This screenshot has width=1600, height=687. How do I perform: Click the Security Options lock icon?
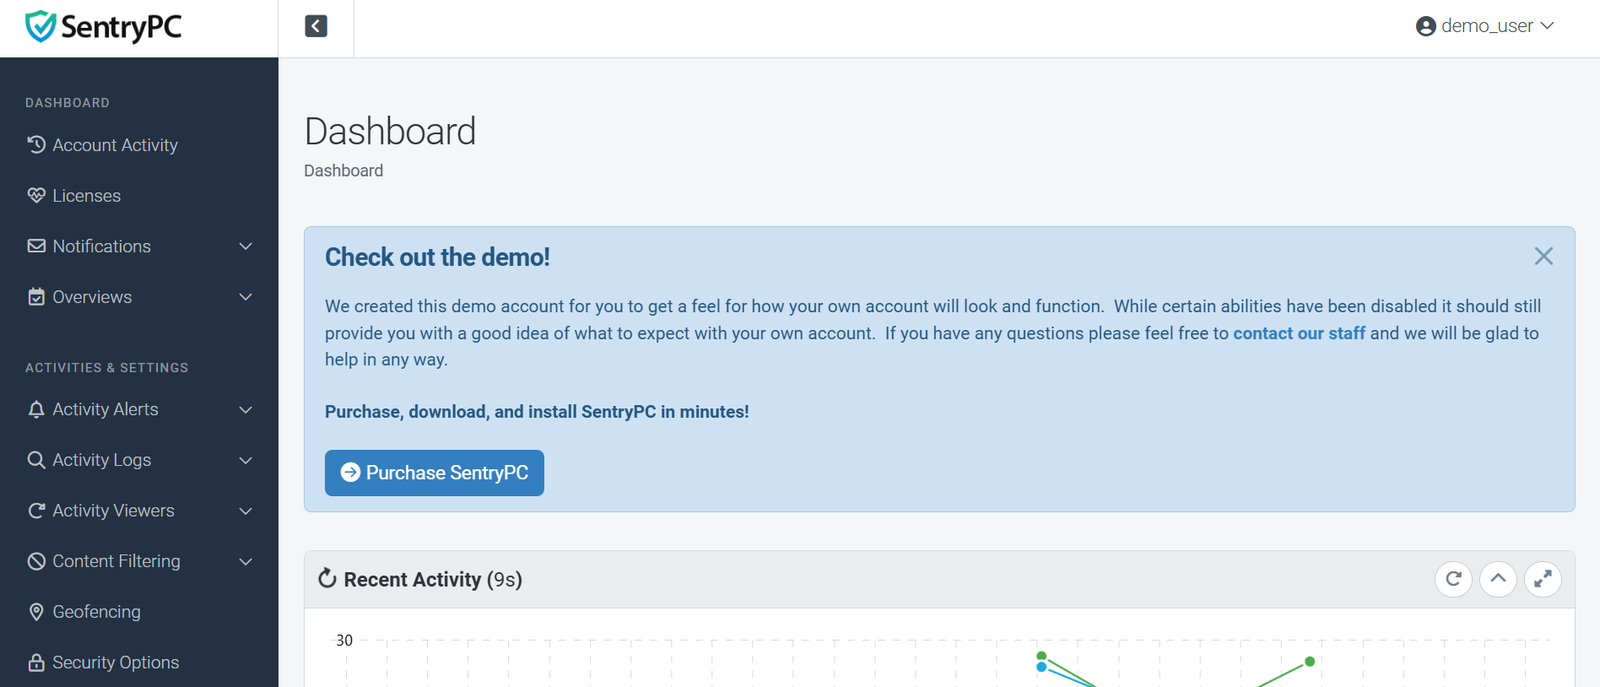[x=37, y=663]
